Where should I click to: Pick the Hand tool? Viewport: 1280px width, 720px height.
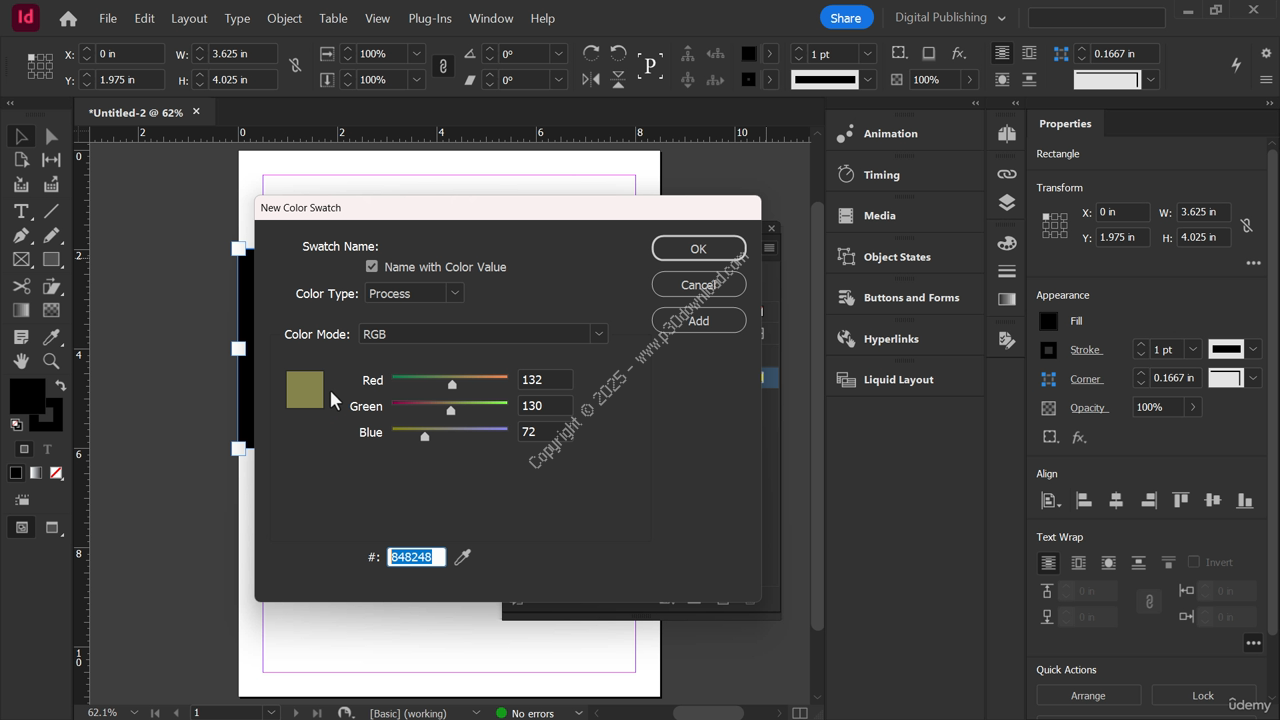pyautogui.click(x=21, y=361)
